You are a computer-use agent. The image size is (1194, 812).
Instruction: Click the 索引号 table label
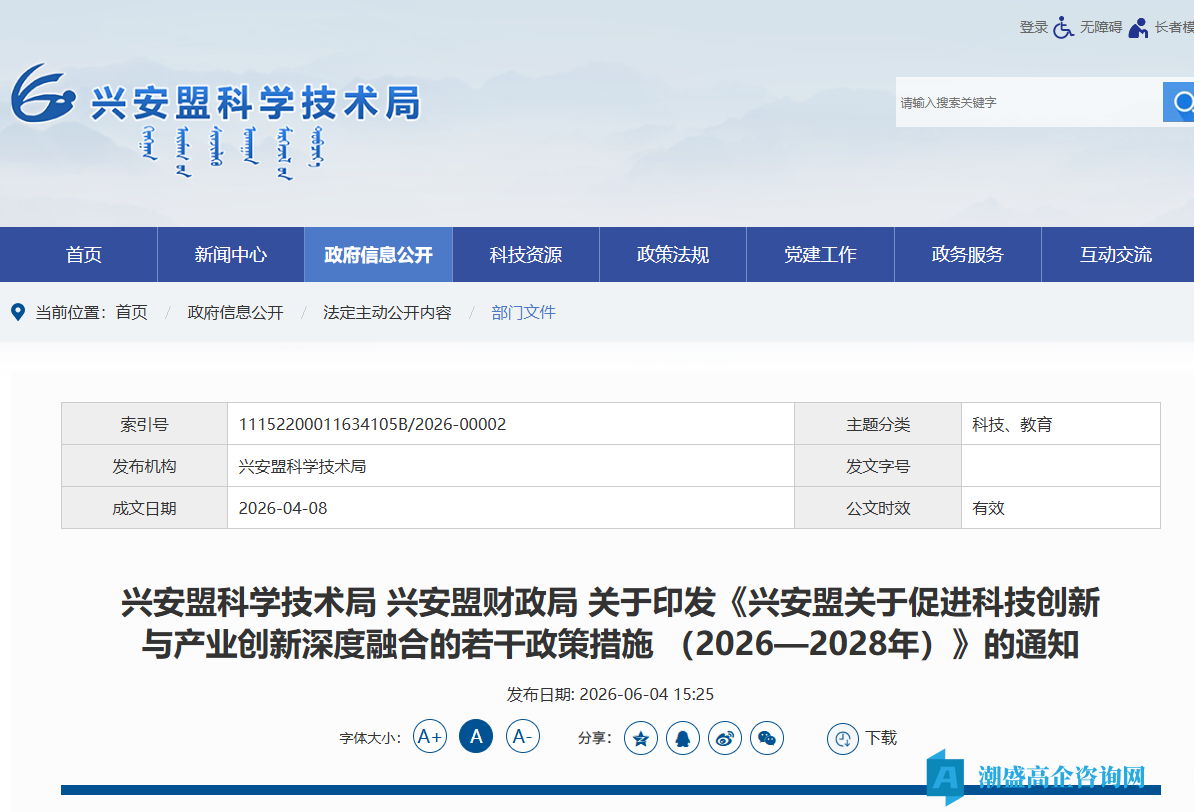pos(145,424)
